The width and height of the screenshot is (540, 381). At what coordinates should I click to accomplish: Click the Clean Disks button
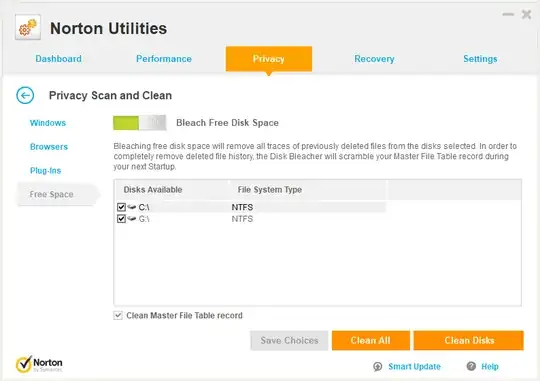point(469,340)
